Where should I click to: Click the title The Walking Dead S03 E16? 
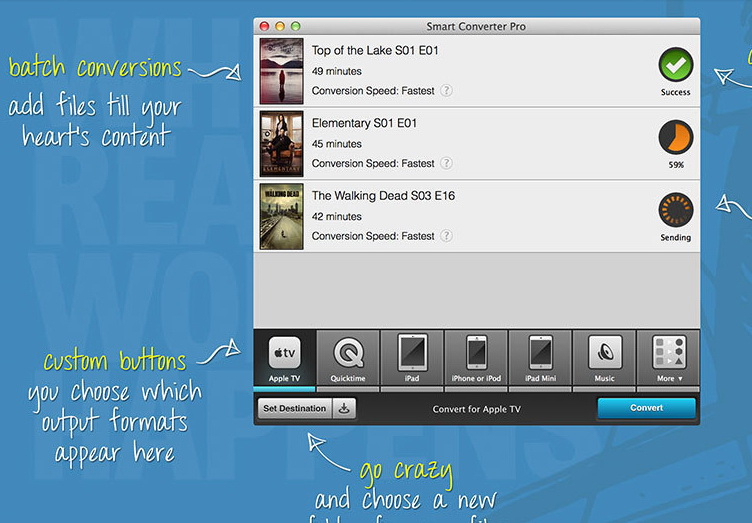383,196
